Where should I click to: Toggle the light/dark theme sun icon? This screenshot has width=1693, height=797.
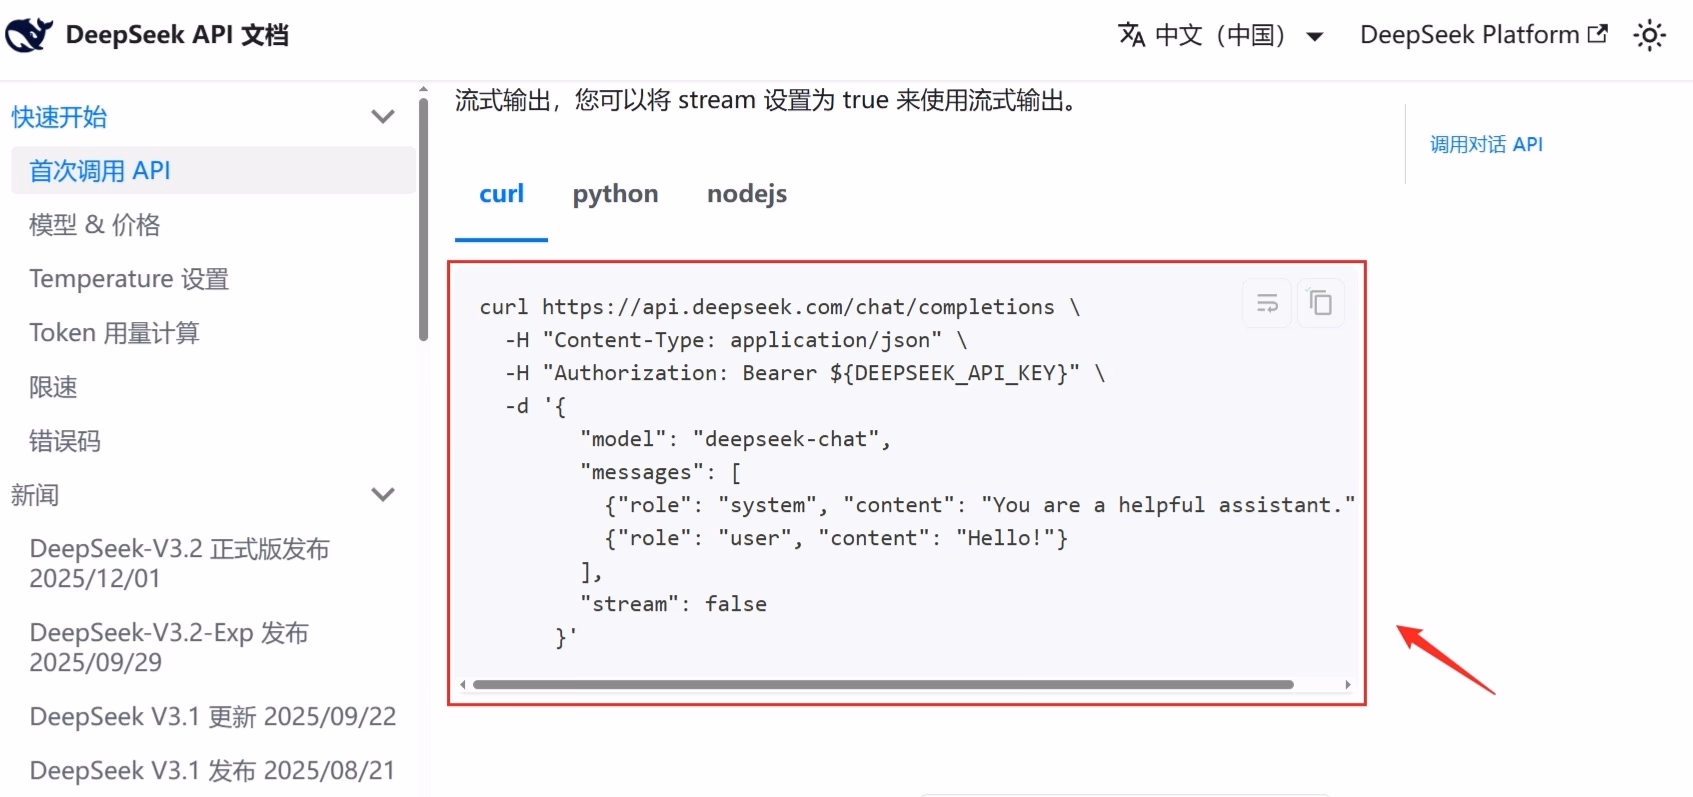(x=1650, y=35)
